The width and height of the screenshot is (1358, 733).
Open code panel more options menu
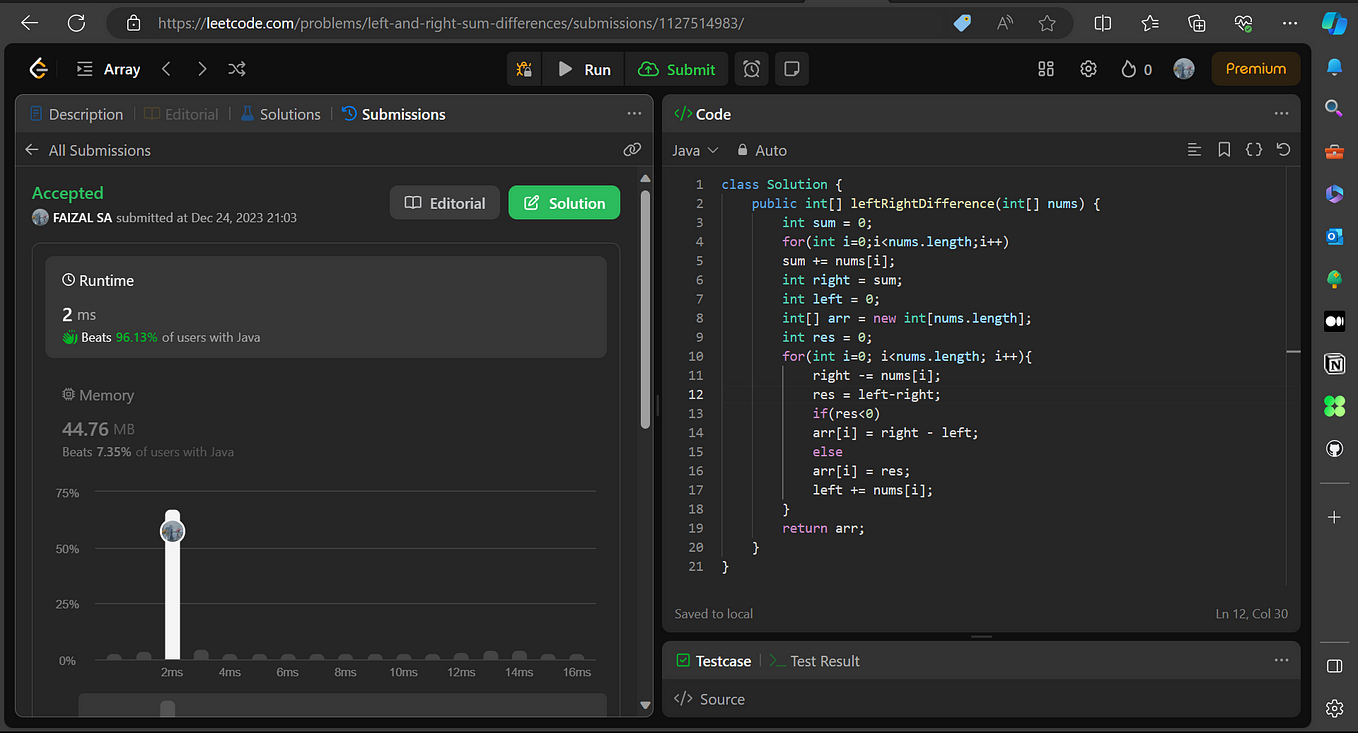(x=1282, y=114)
